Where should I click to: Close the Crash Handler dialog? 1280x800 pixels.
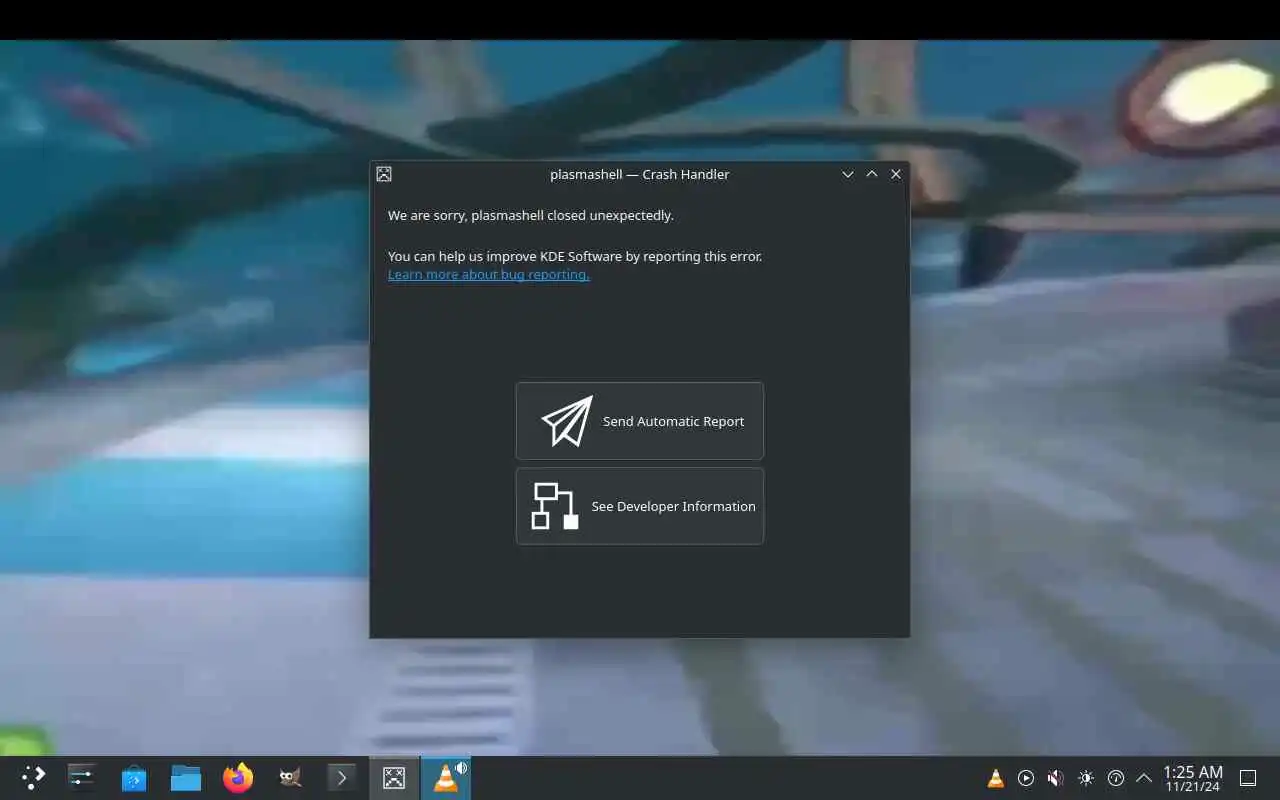click(x=896, y=174)
